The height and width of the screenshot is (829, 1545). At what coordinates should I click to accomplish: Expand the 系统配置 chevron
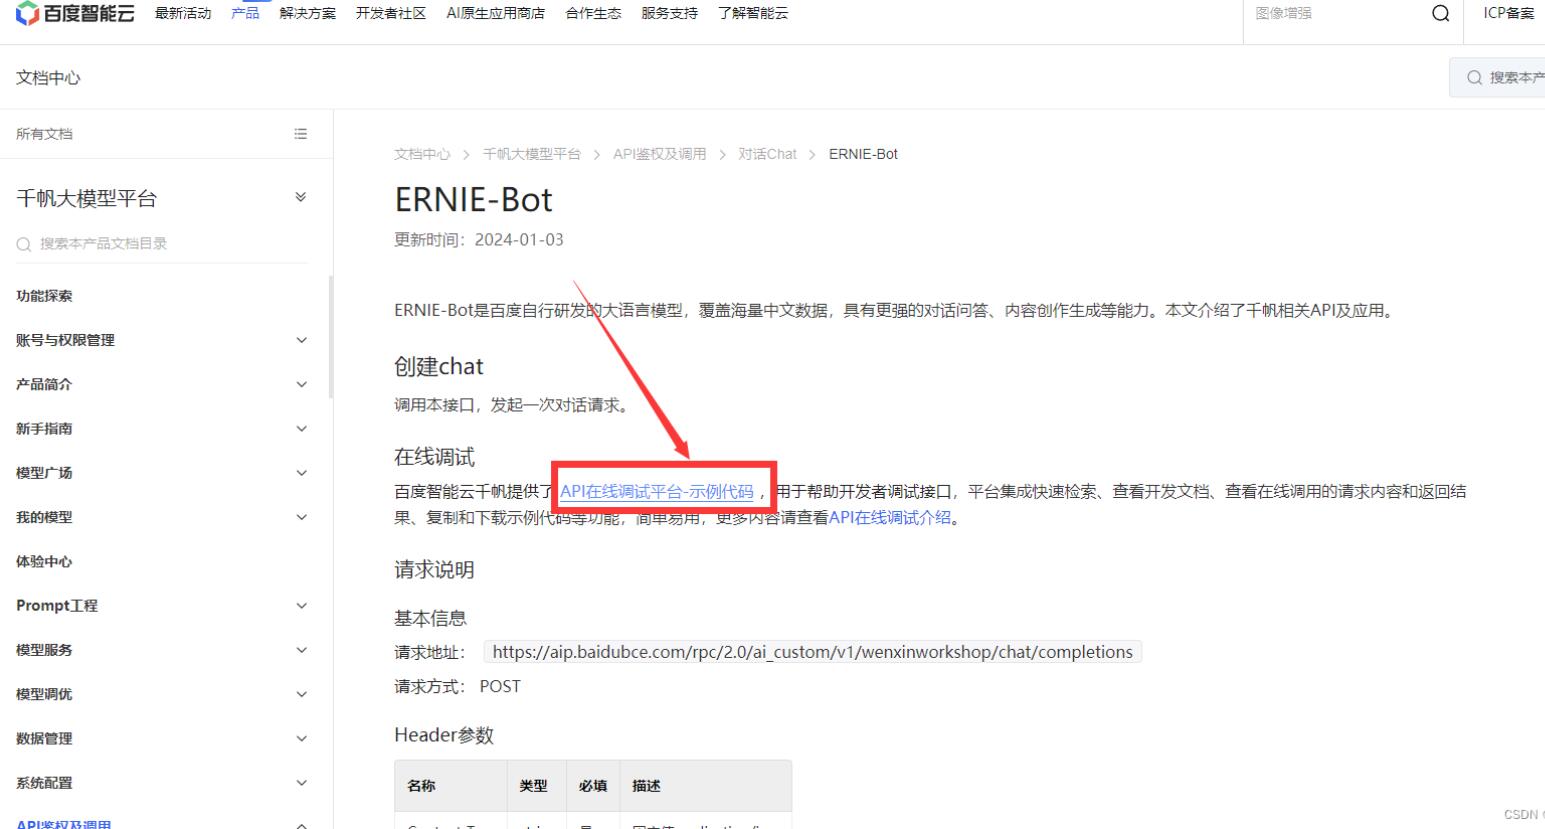pos(301,783)
